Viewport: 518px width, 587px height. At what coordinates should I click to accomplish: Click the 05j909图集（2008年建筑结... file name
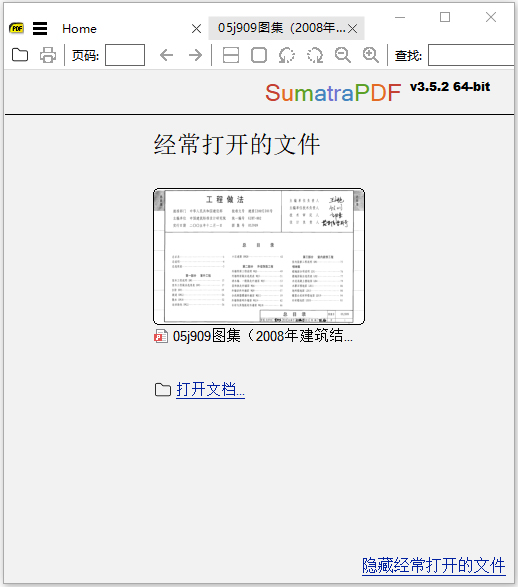[263, 336]
